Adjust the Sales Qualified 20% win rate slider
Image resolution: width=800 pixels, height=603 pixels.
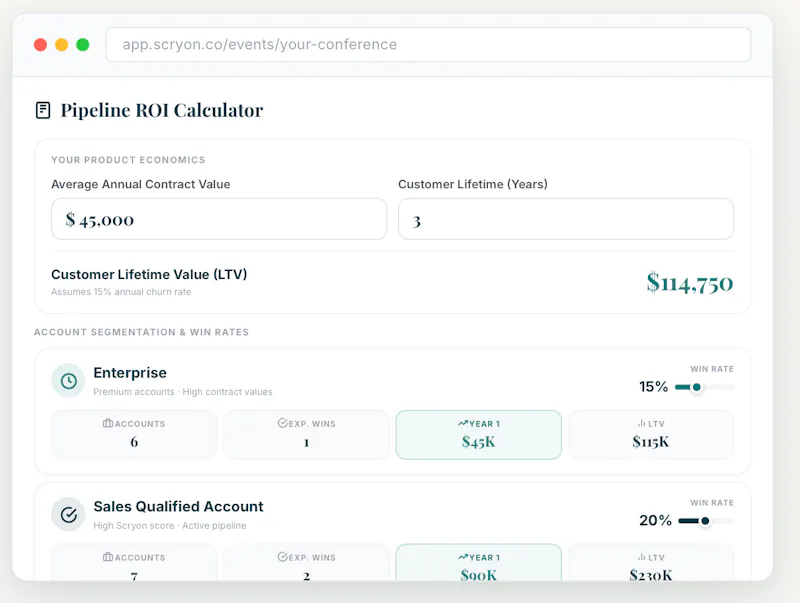click(x=706, y=521)
